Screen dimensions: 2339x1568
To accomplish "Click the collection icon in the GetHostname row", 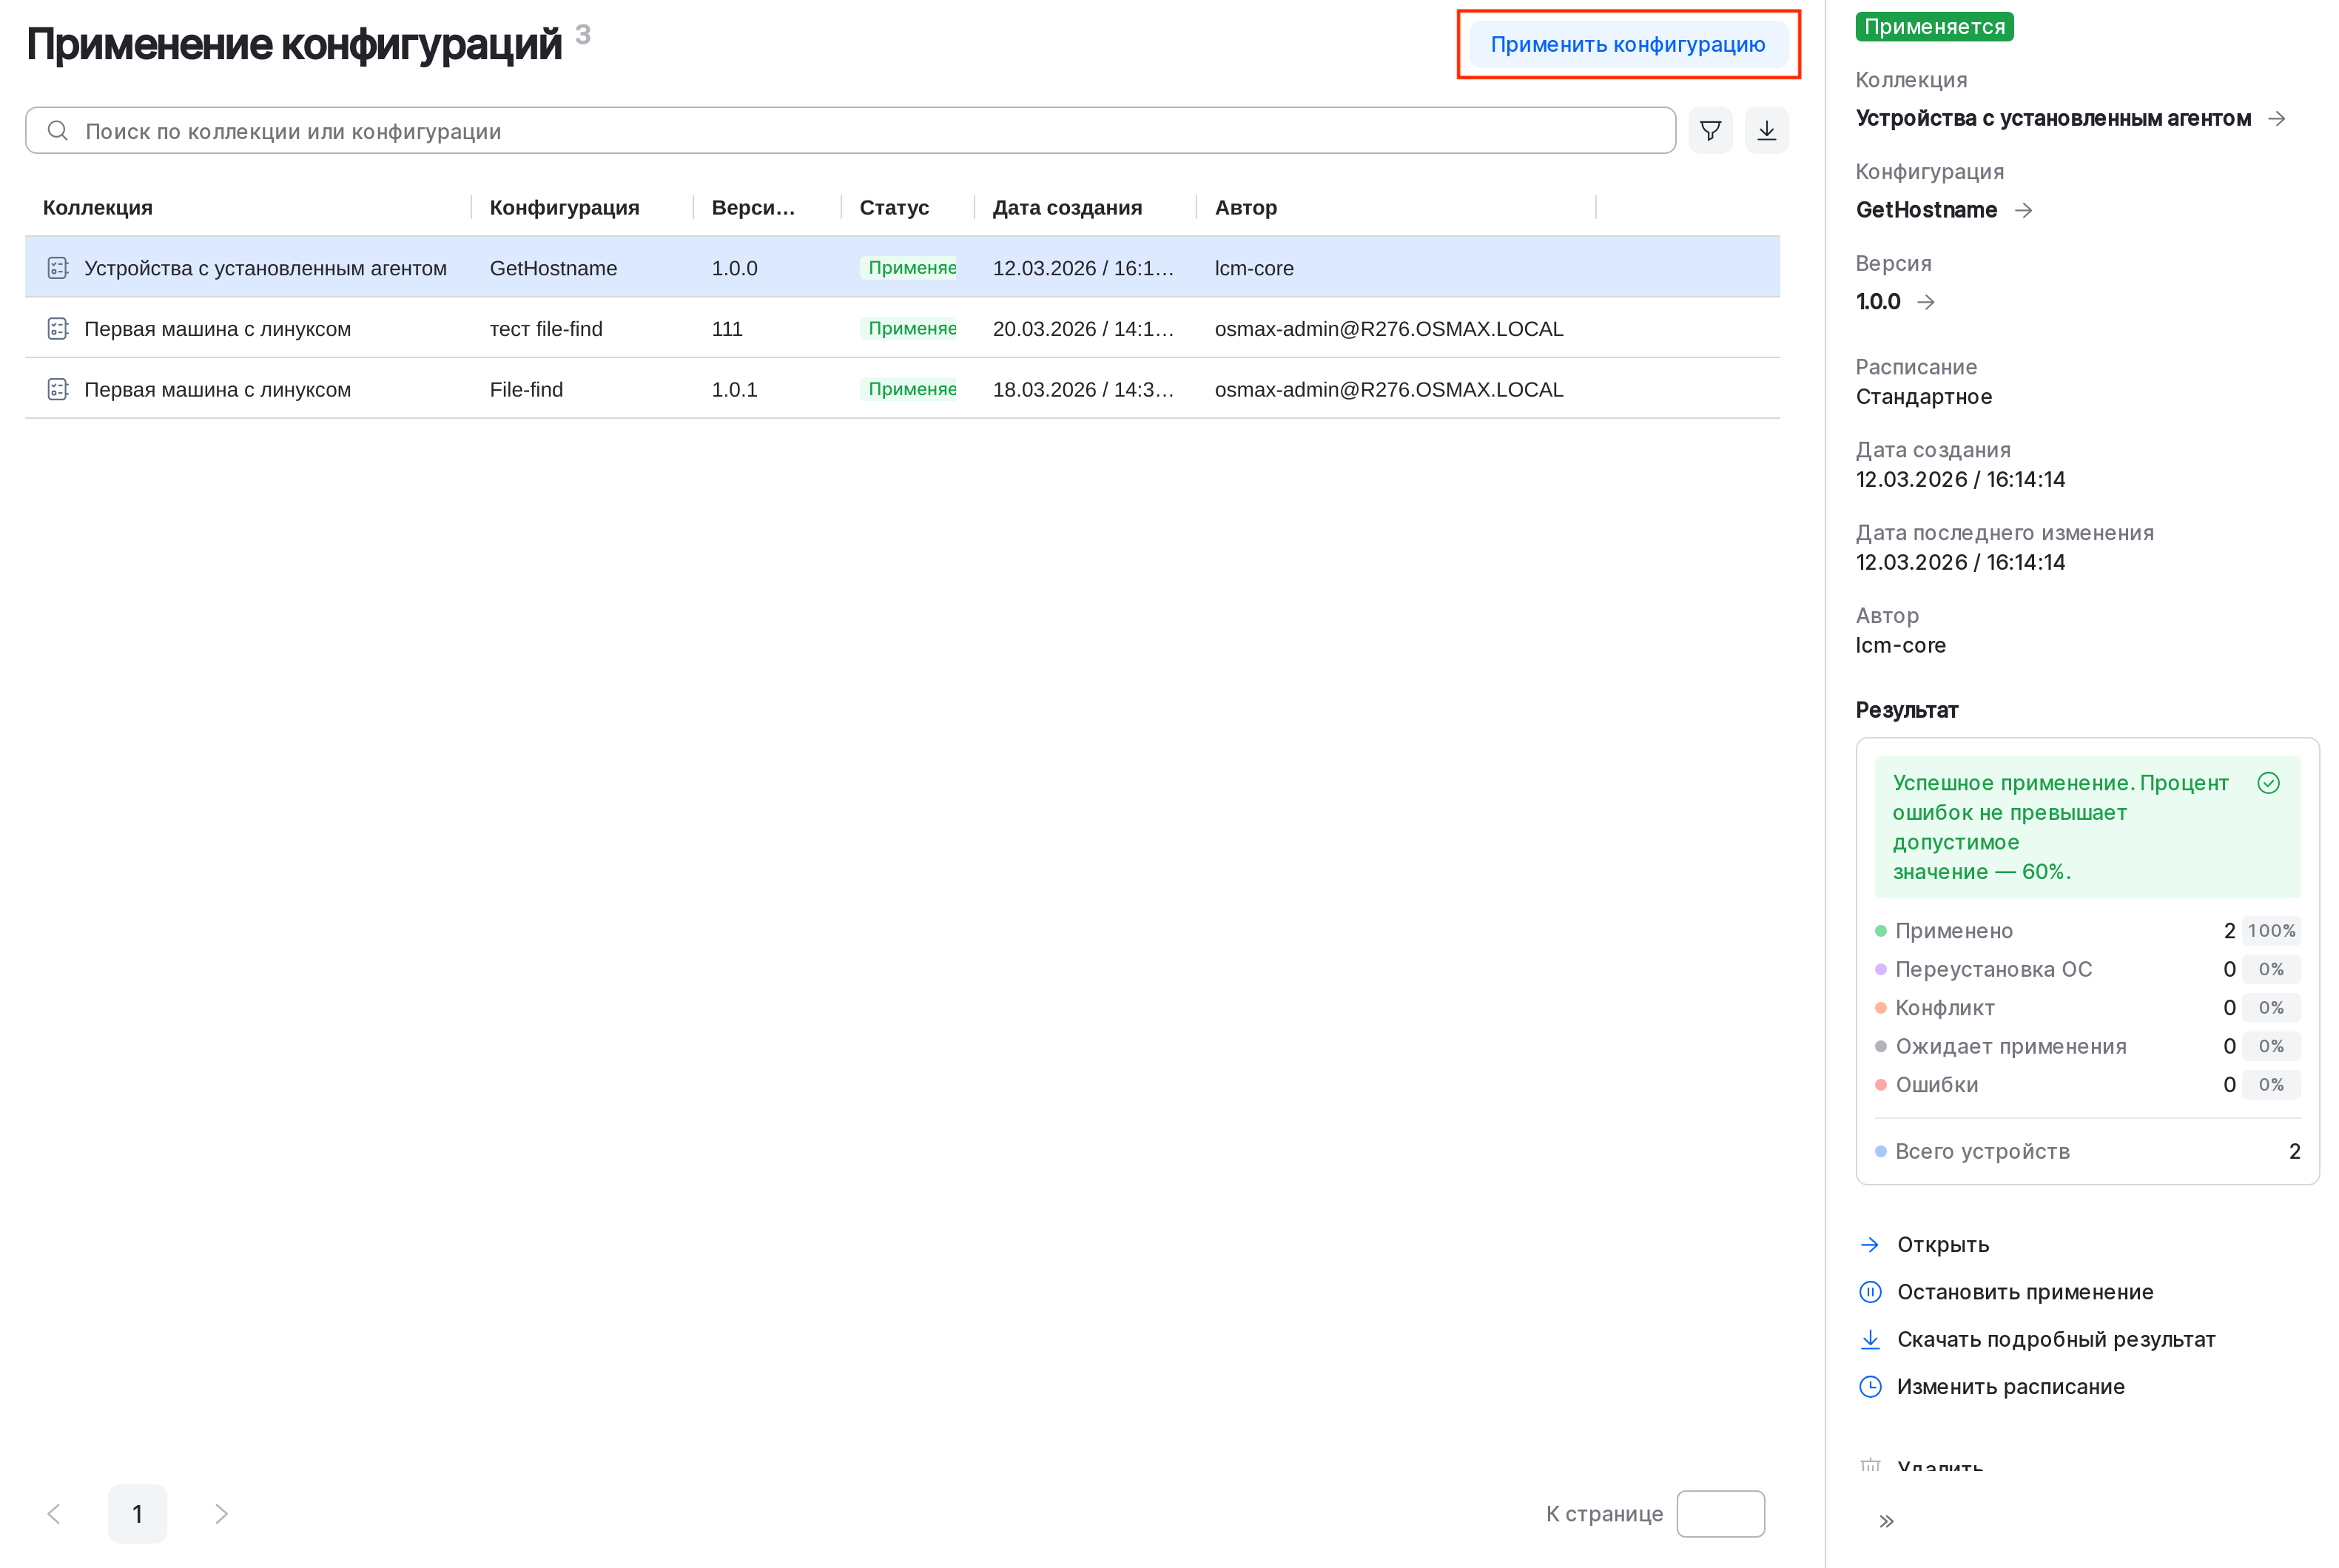I will pyautogui.click(x=57, y=267).
